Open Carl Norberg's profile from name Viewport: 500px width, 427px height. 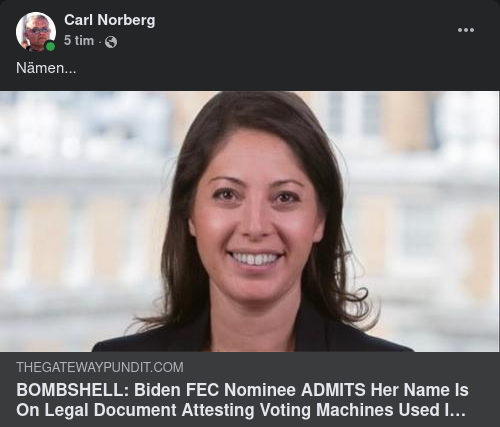point(110,20)
